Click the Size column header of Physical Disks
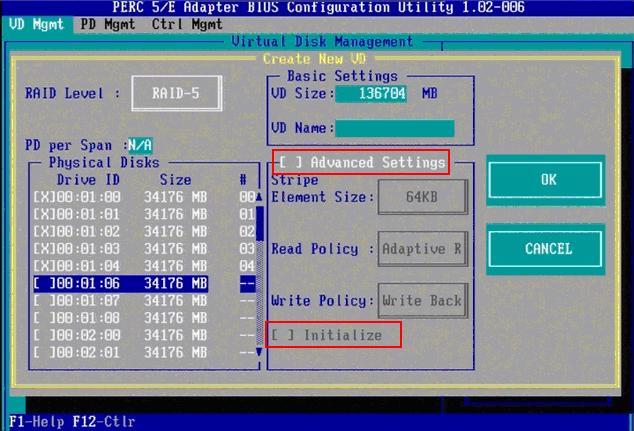The height and width of the screenshot is (431, 634). (175, 180)
